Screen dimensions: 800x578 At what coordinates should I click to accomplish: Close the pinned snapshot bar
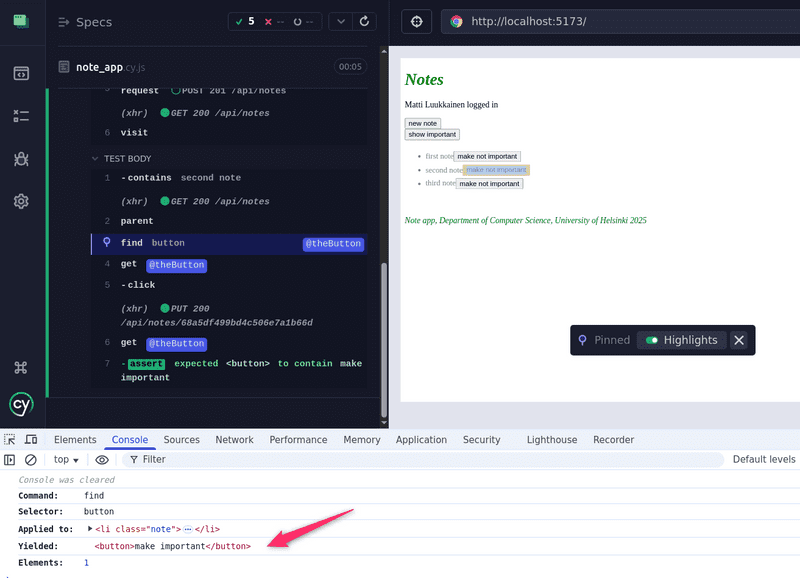pos(739,340)
